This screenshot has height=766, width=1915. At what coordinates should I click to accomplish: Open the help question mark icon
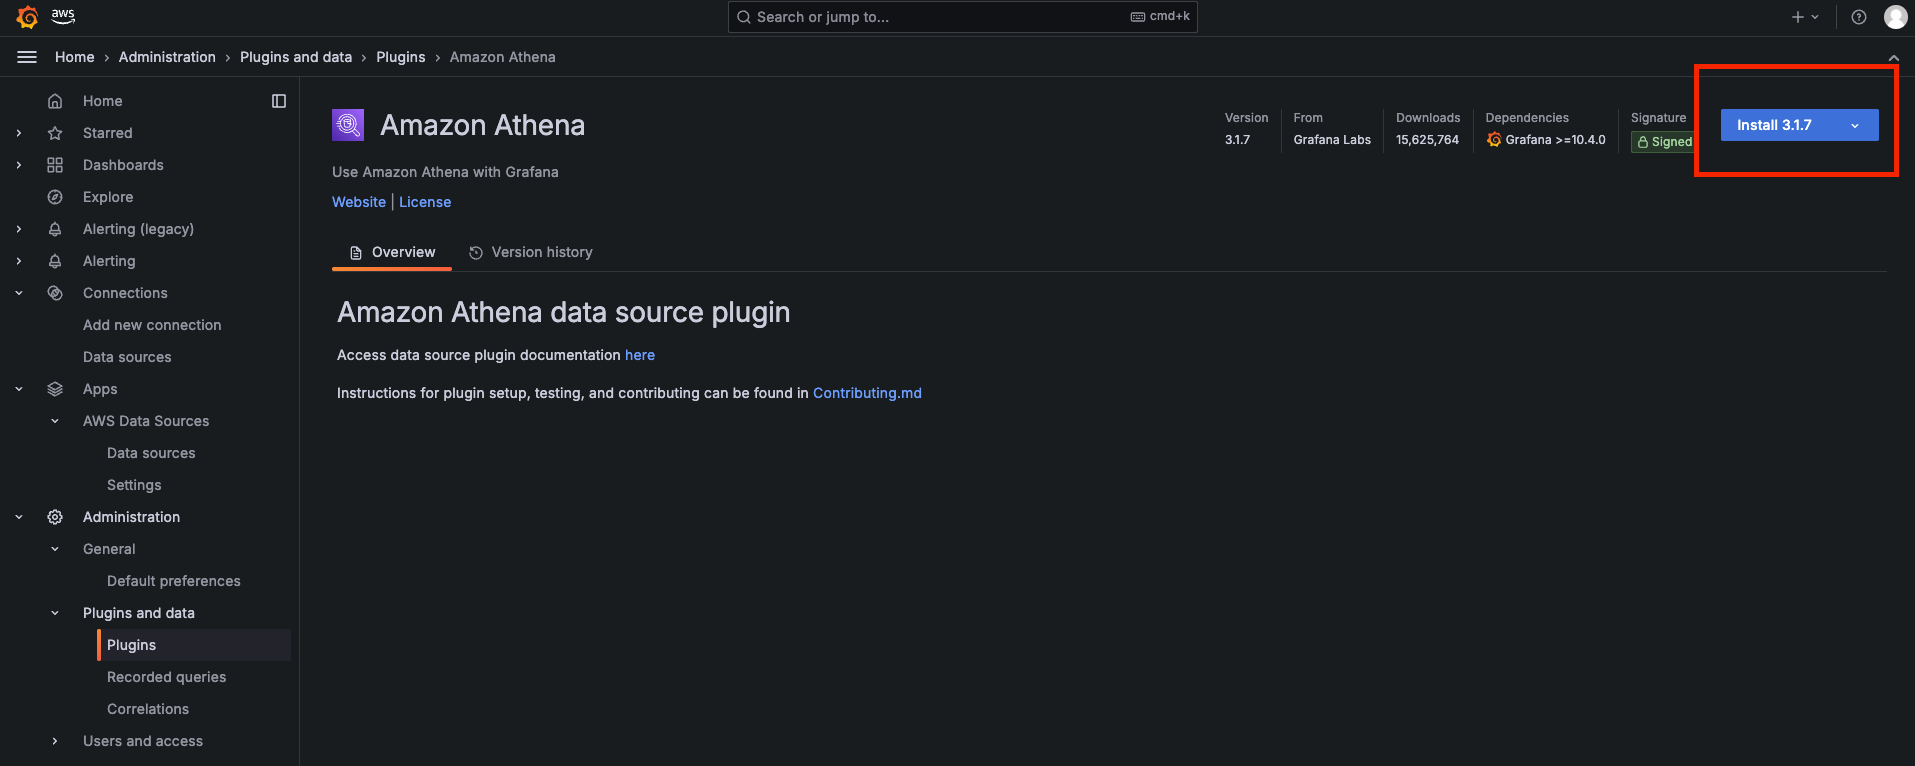[x=1858, y=17]
